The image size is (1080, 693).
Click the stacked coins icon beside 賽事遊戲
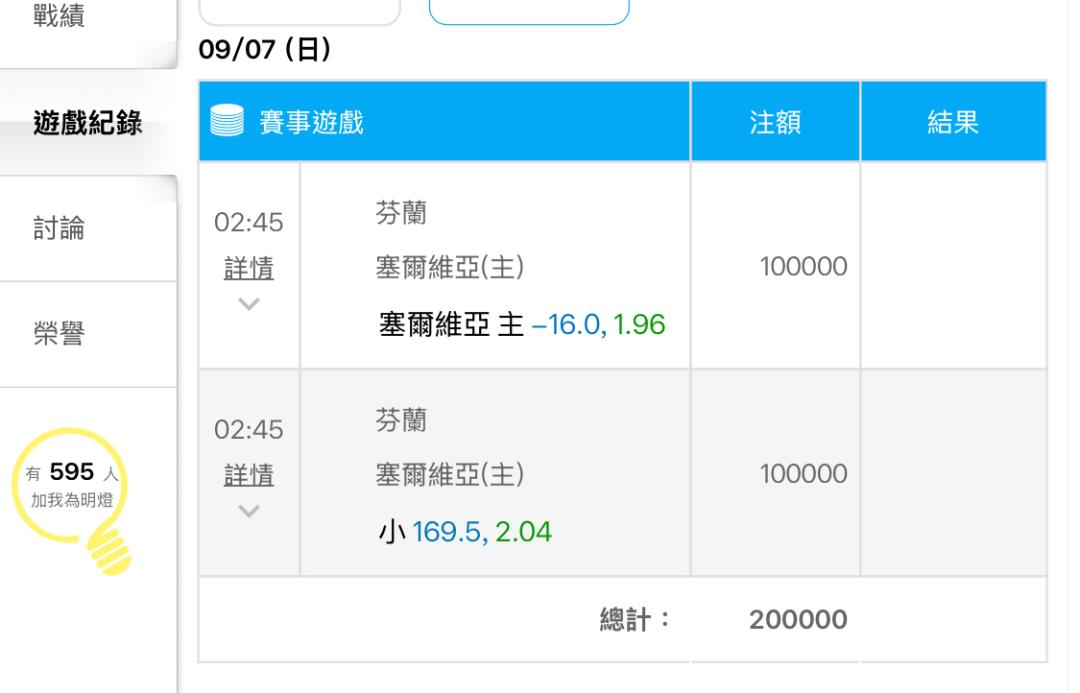click(226, 123)
